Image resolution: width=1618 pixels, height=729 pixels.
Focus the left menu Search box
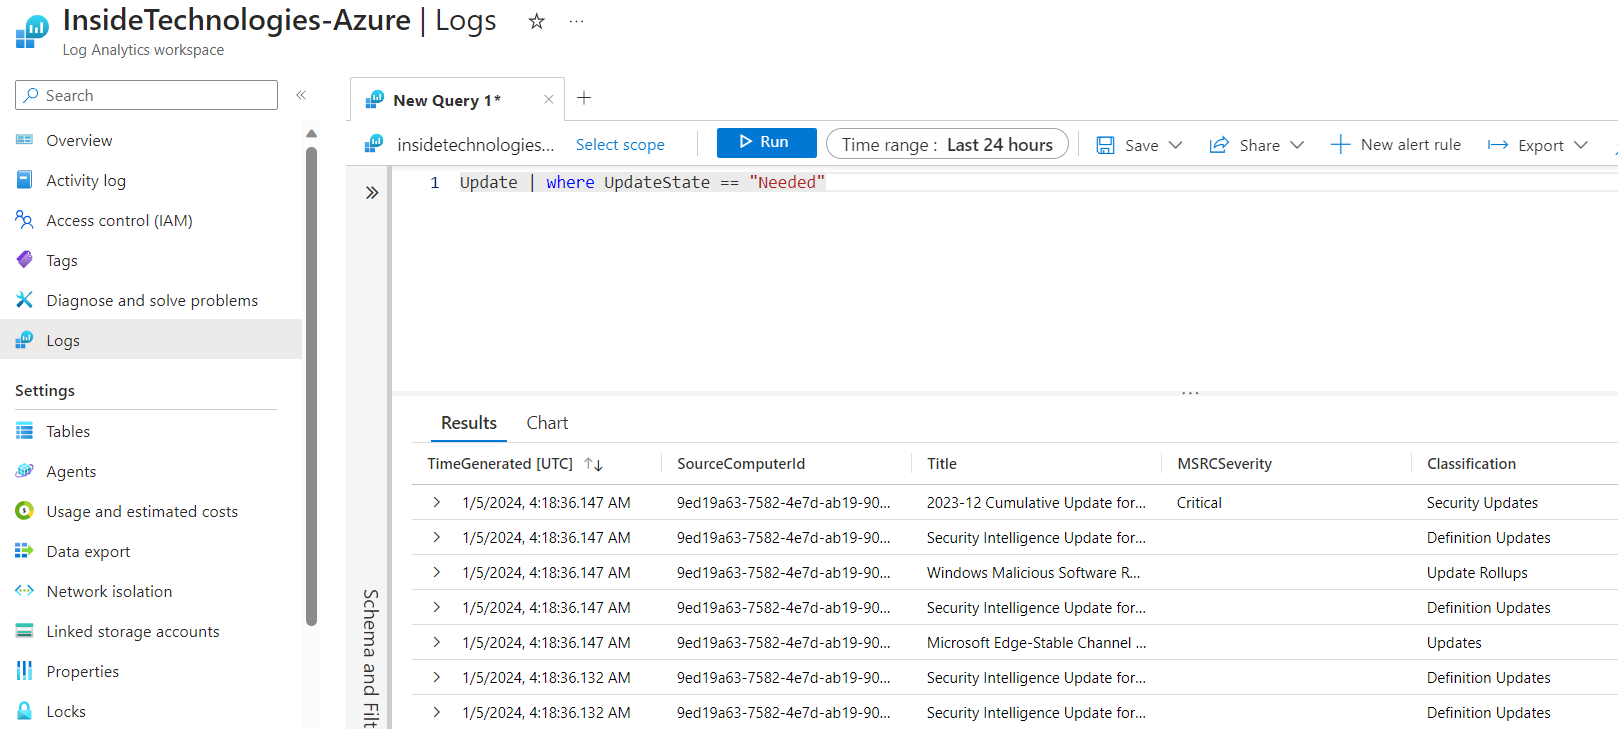coord(146,95)
